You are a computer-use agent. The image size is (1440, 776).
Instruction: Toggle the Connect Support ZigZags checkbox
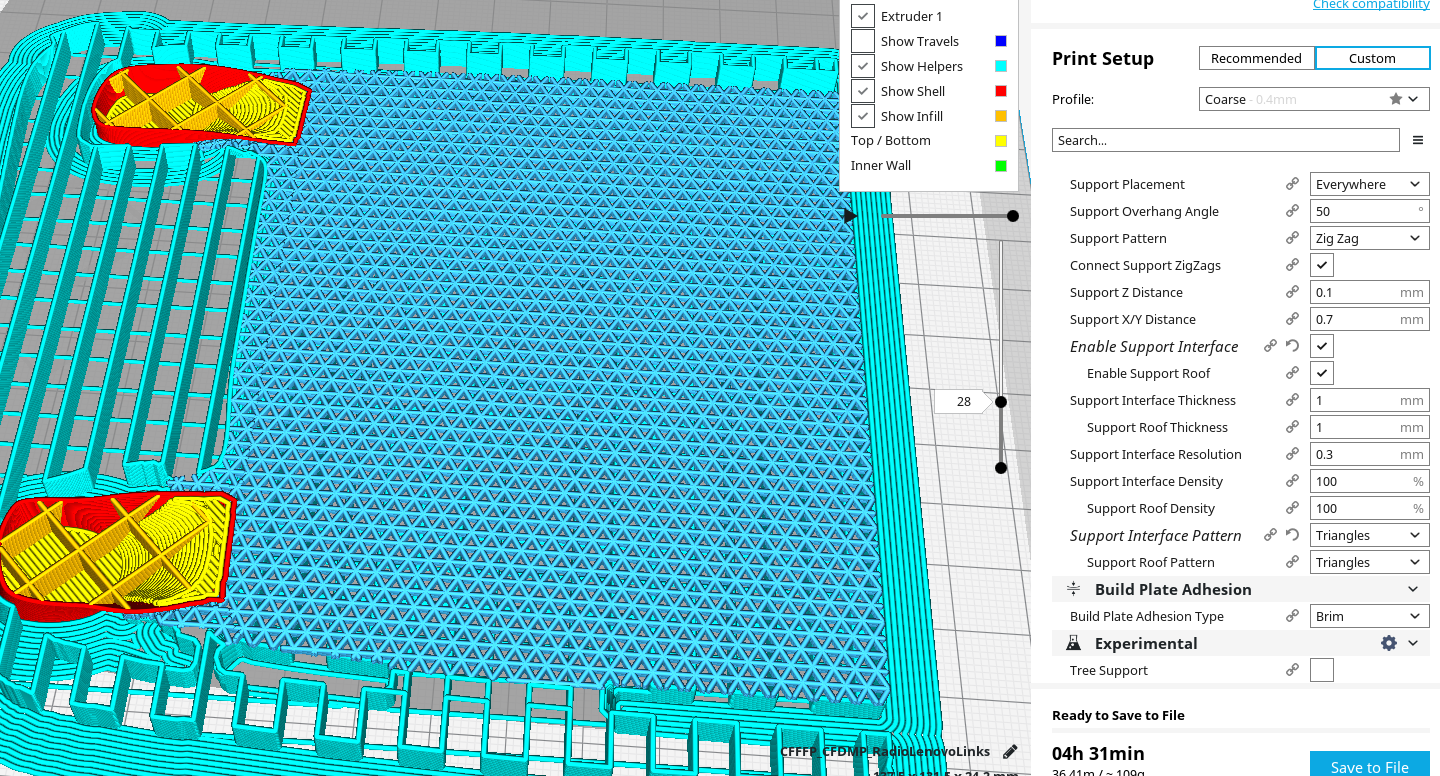pos(1322,265)
